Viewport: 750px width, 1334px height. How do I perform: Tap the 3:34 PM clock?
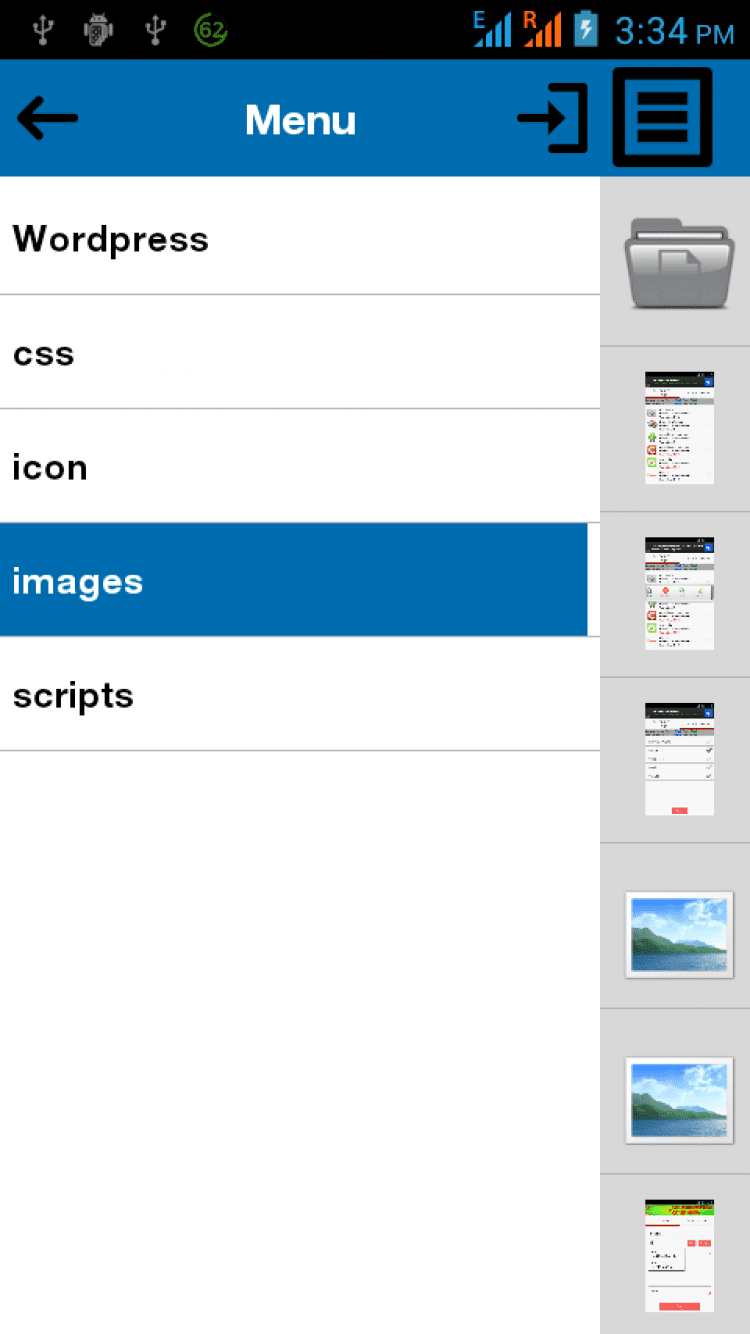(x=674, y=31)
